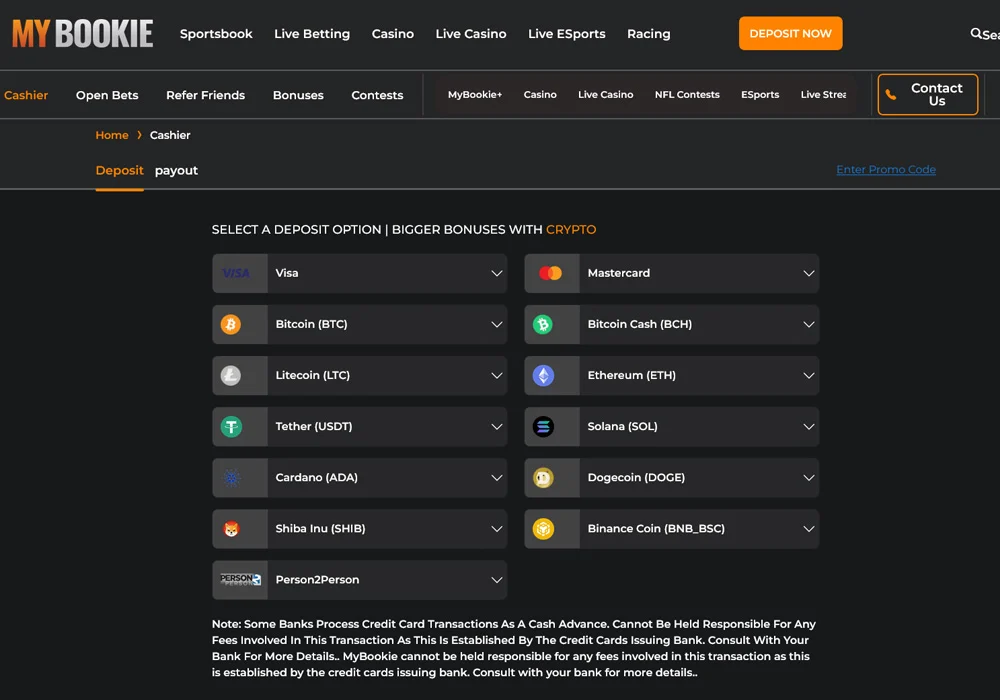Expand the Cardano (ADA) option chevron

497,478
